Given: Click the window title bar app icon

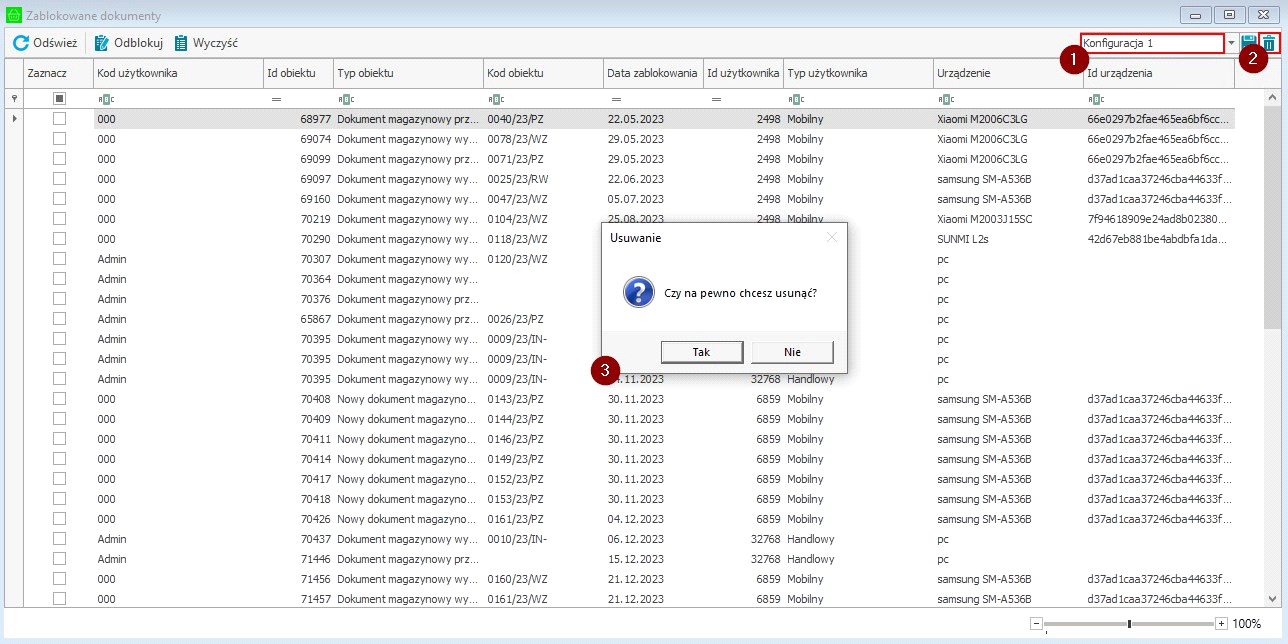Looking at the screenshot, I should [x=13, y=16].
